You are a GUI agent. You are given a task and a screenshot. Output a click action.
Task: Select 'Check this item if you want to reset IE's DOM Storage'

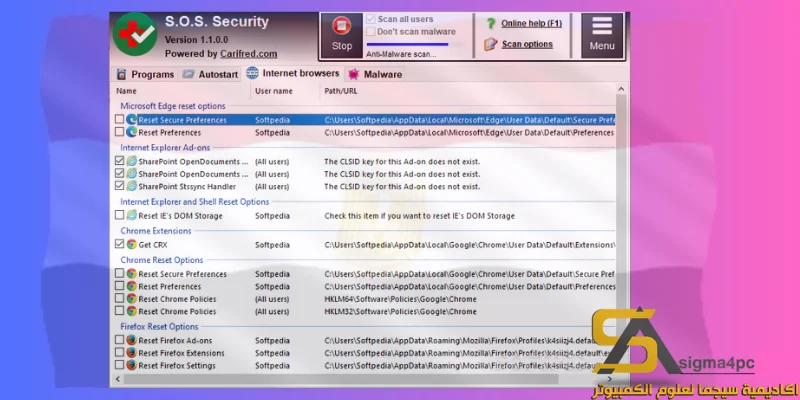pyautogui.click(x=419, y=216)
